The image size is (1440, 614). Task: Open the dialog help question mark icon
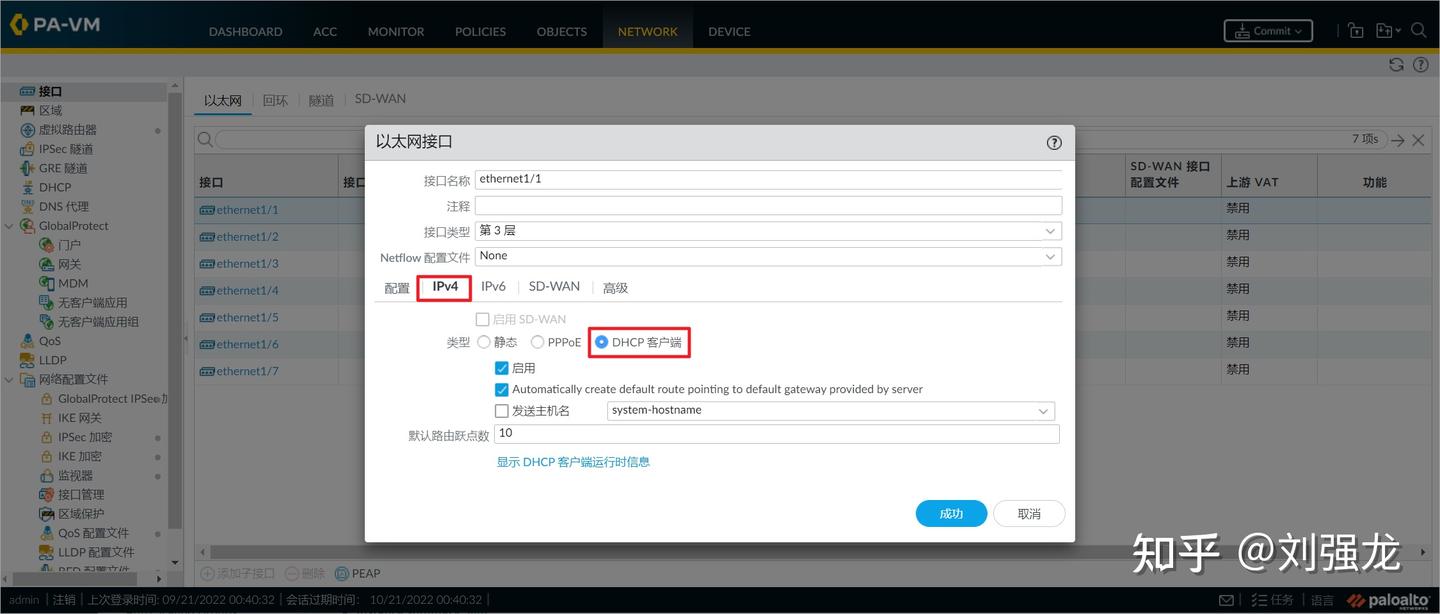coord(1052,141)
